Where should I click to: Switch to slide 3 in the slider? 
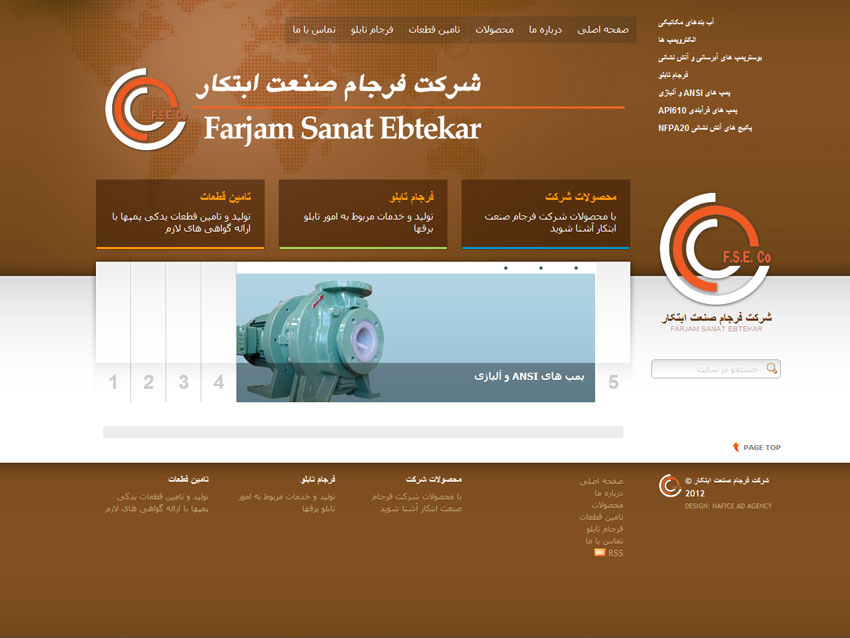coord(184,382)
